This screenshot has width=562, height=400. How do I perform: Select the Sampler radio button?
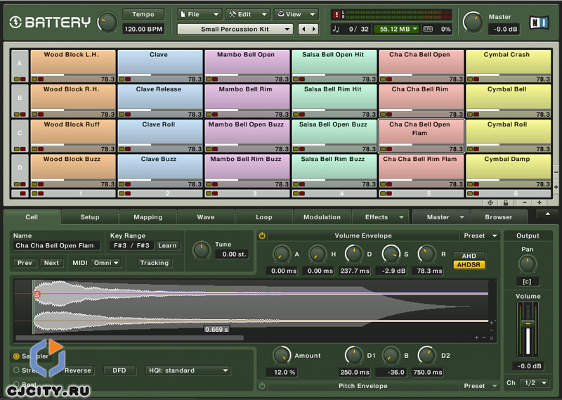16,356
